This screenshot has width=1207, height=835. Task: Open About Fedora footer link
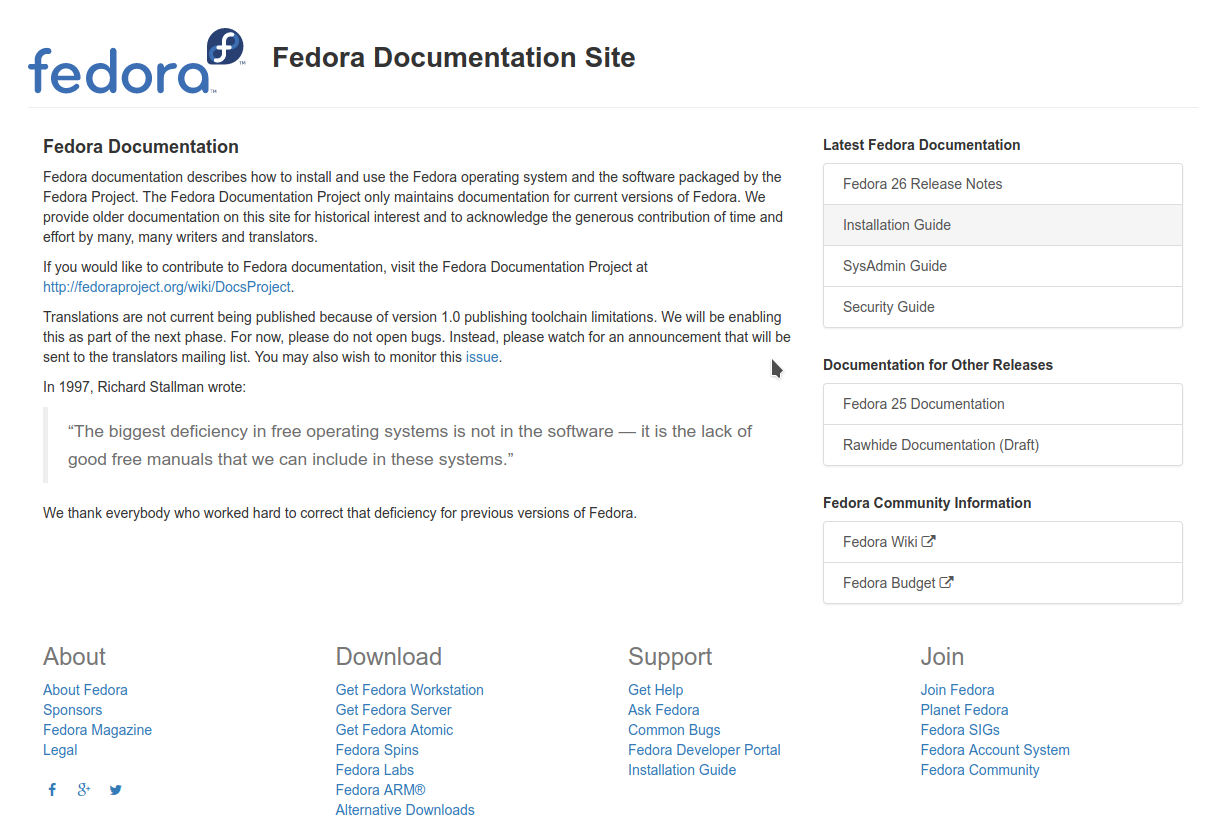pyautogui.click(x=85, y=690)
